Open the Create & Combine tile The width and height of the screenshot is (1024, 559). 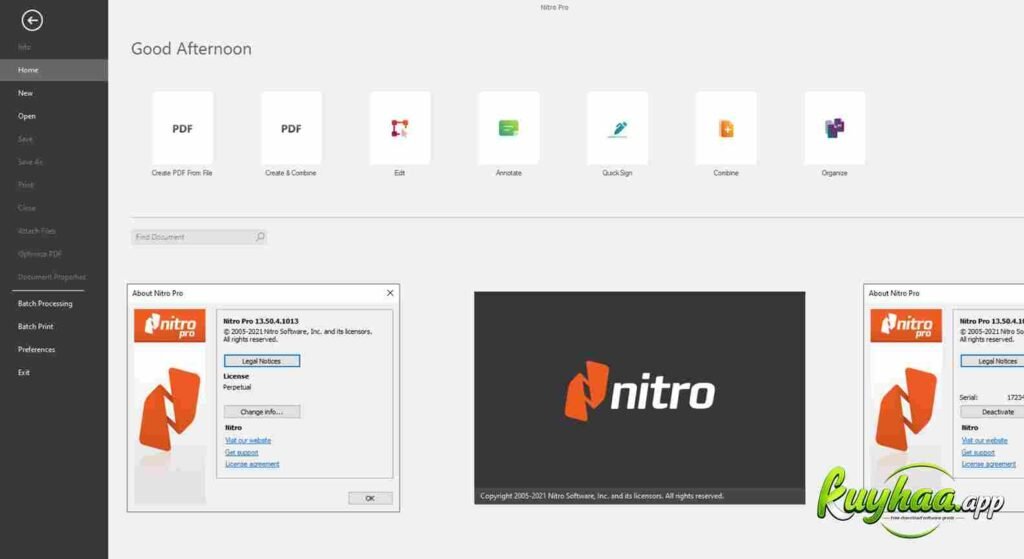pyautogui.click(x=291, y=128)
